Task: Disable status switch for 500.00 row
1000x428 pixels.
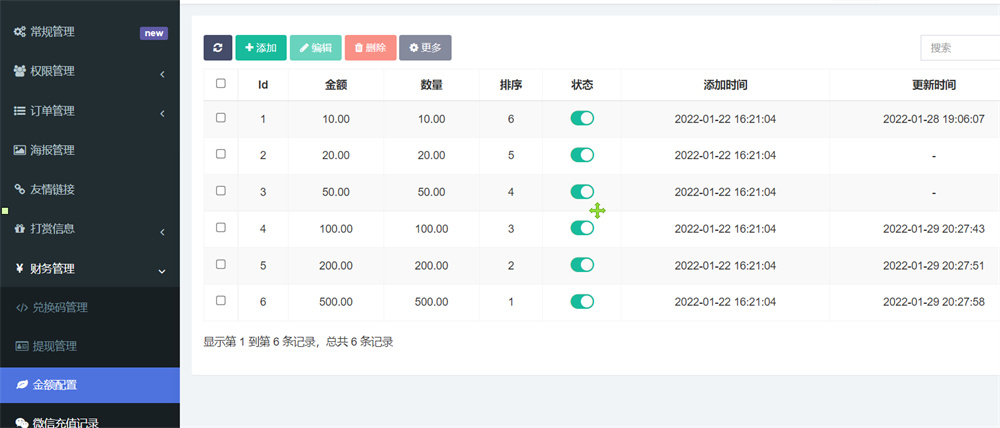Action: pos(582,301)
